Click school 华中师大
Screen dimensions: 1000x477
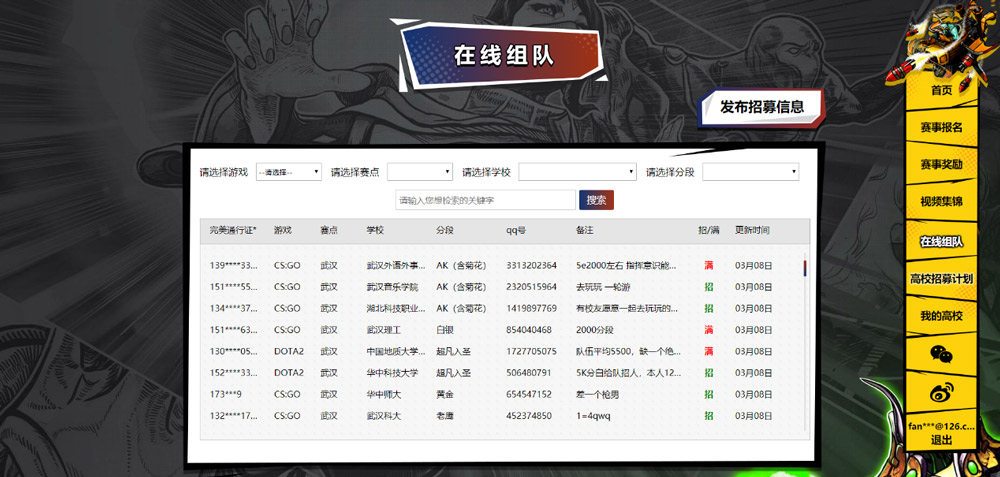[383, 395]
